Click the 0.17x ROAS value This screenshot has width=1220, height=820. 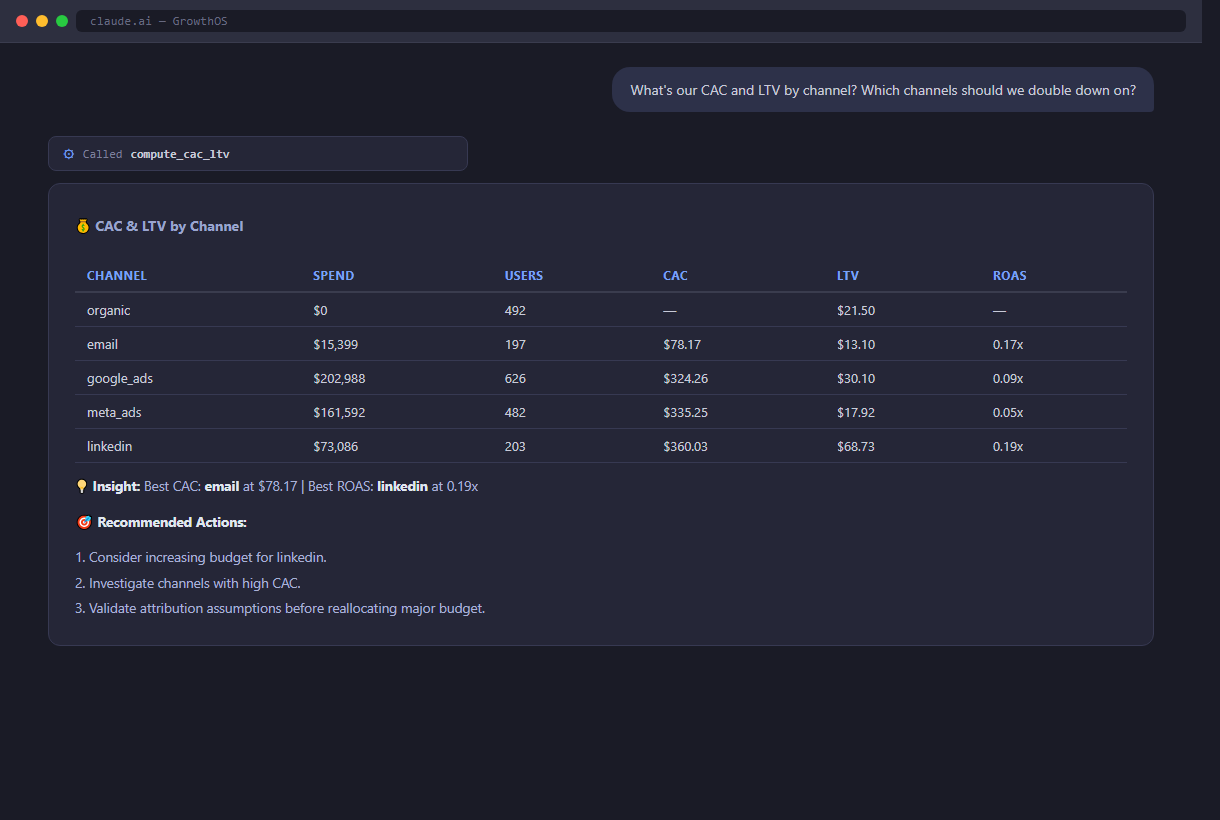(x=1008, y=344)
